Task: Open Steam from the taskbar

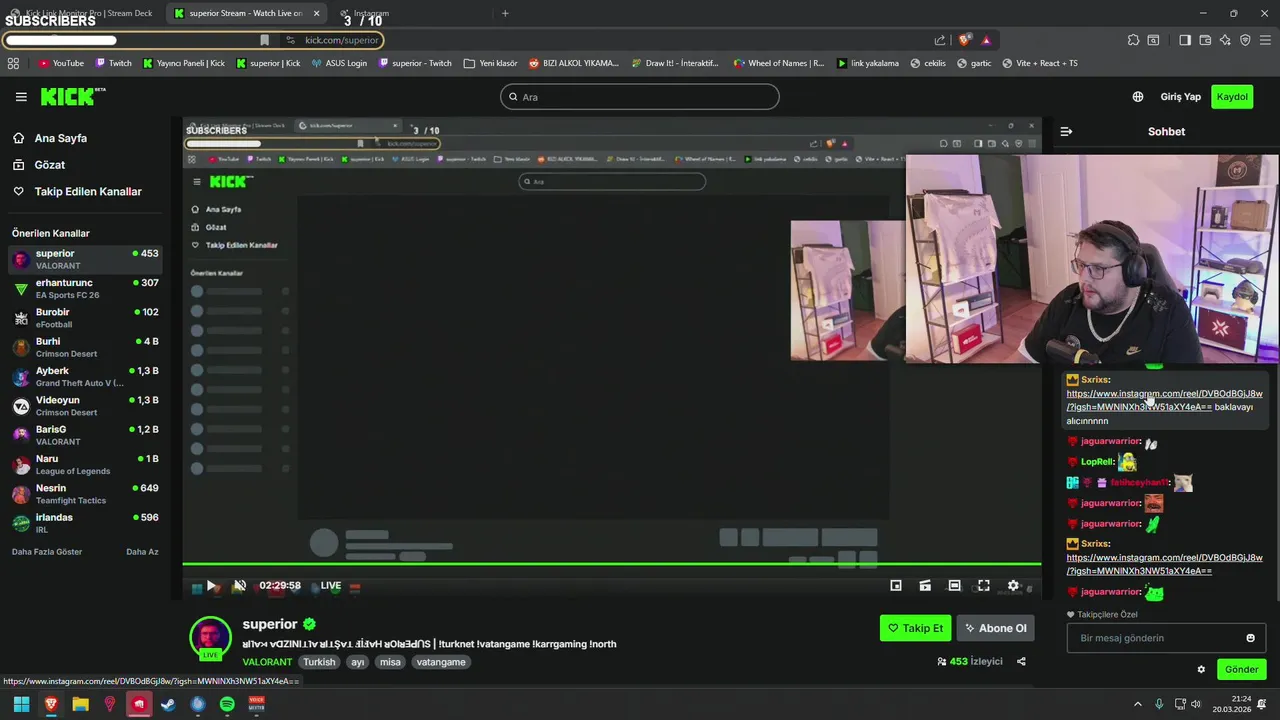Action: 168,704
